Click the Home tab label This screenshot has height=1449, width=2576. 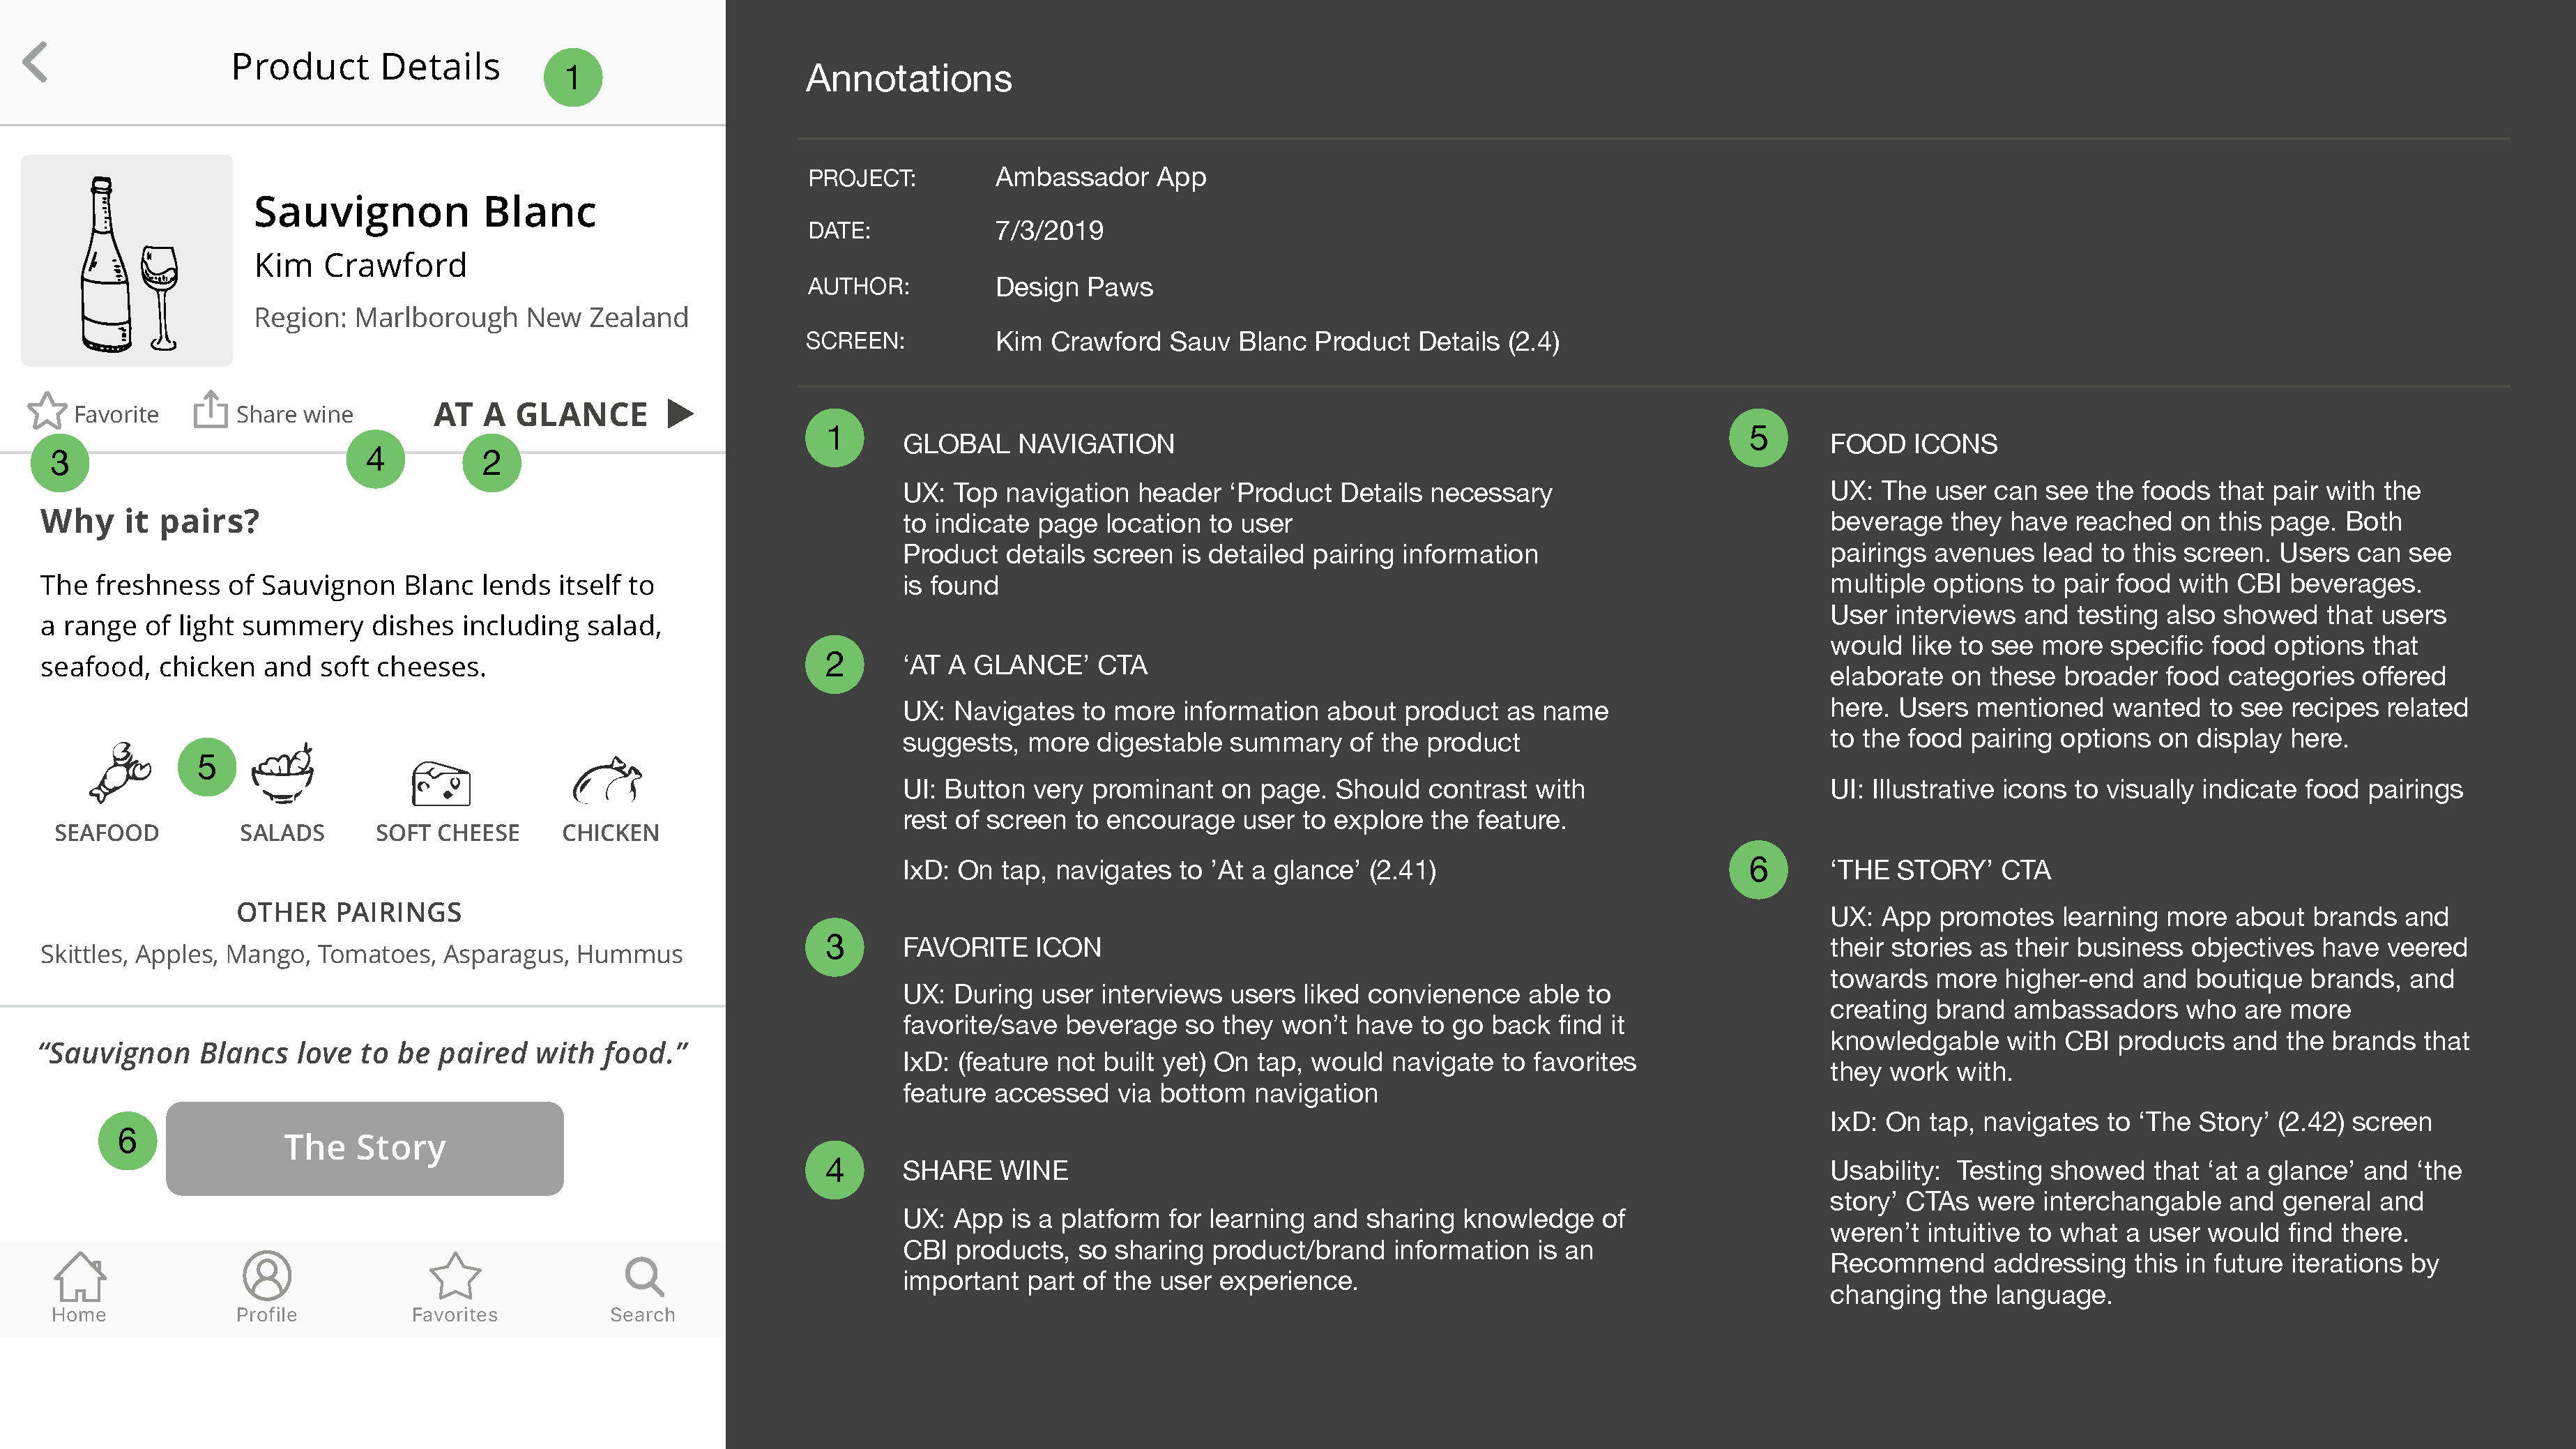[79, 1314]
